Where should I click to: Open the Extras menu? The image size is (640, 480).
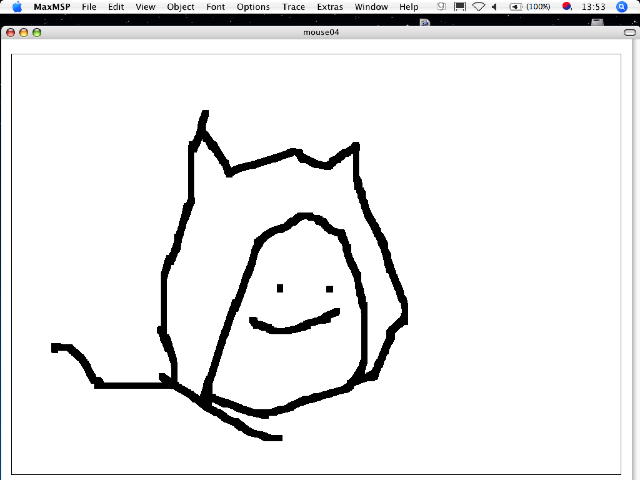click(330, 7)
